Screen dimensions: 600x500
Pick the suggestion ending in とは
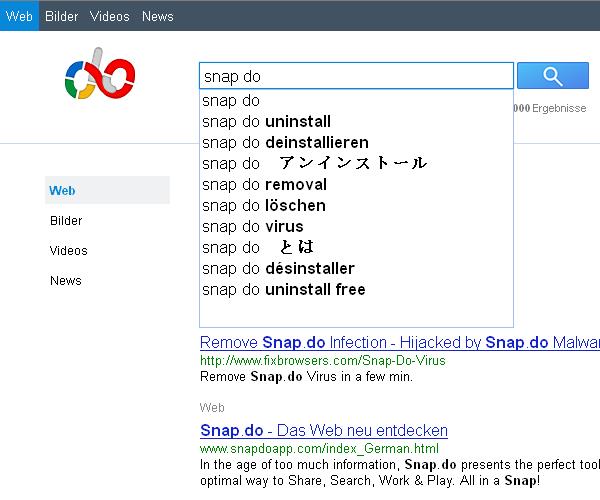(x=356, y=248)
